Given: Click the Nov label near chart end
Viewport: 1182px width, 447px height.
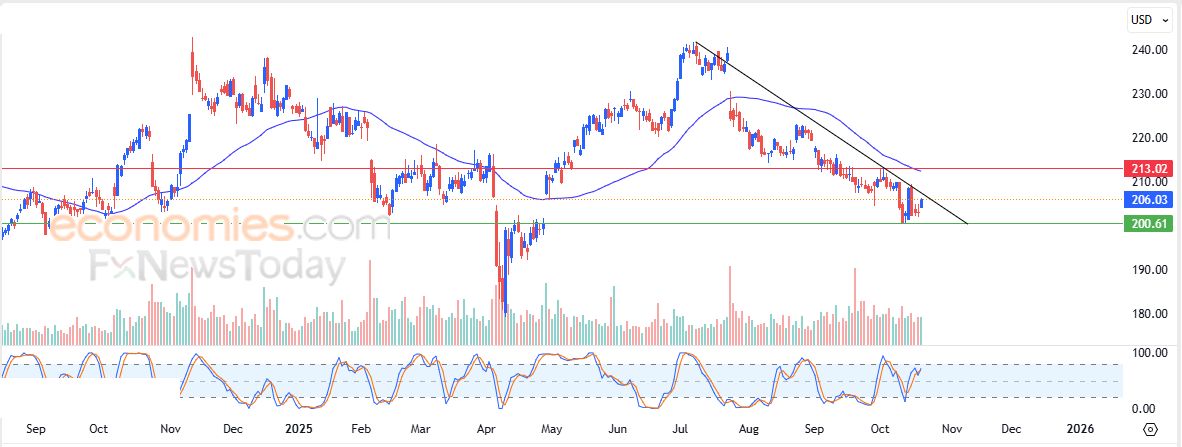Looking at the screenshot, I should click(x=951, y=429).
